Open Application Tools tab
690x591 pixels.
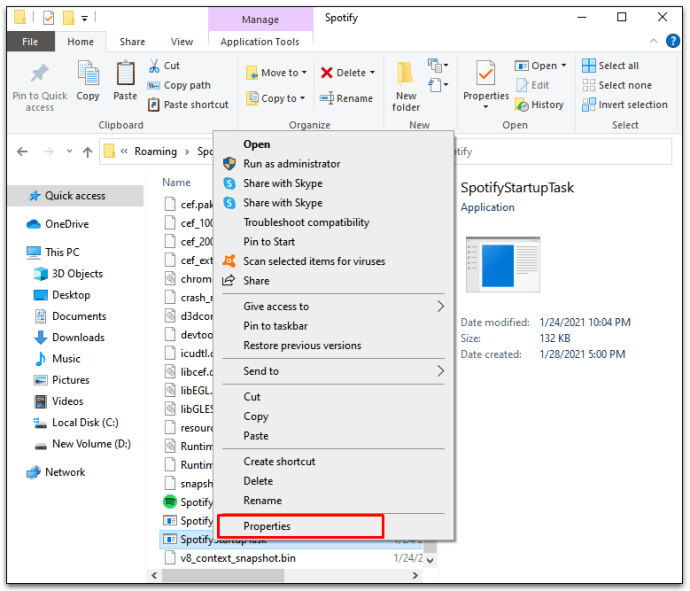pos(260,42)
